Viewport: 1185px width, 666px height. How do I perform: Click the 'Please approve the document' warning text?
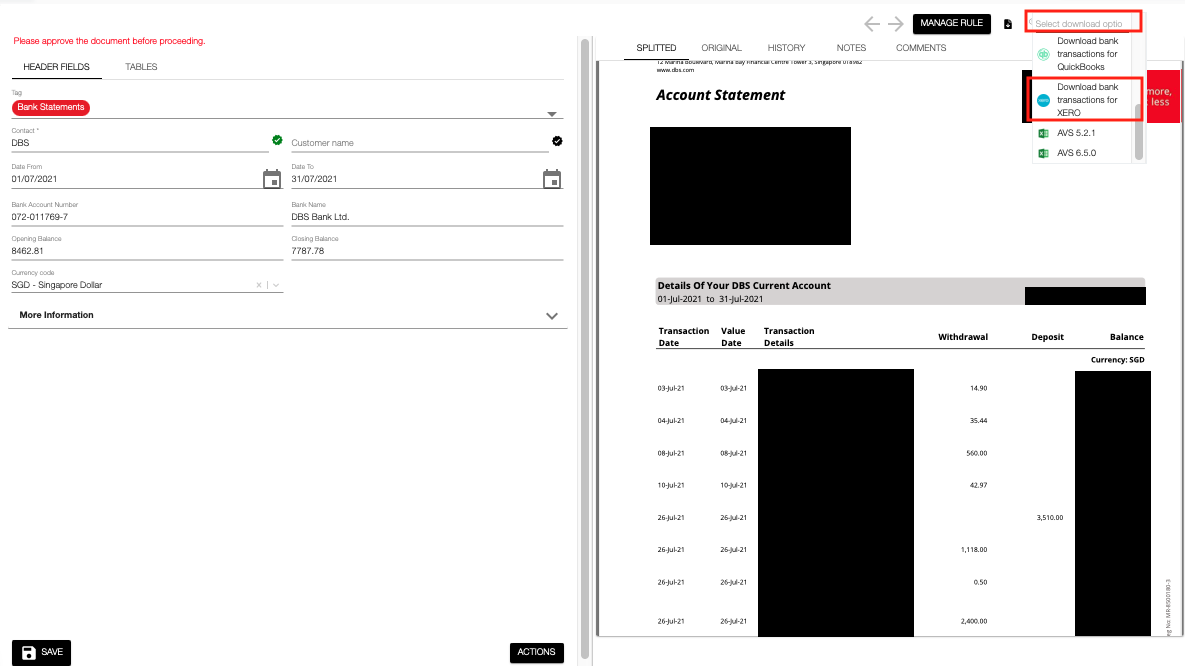109,41
